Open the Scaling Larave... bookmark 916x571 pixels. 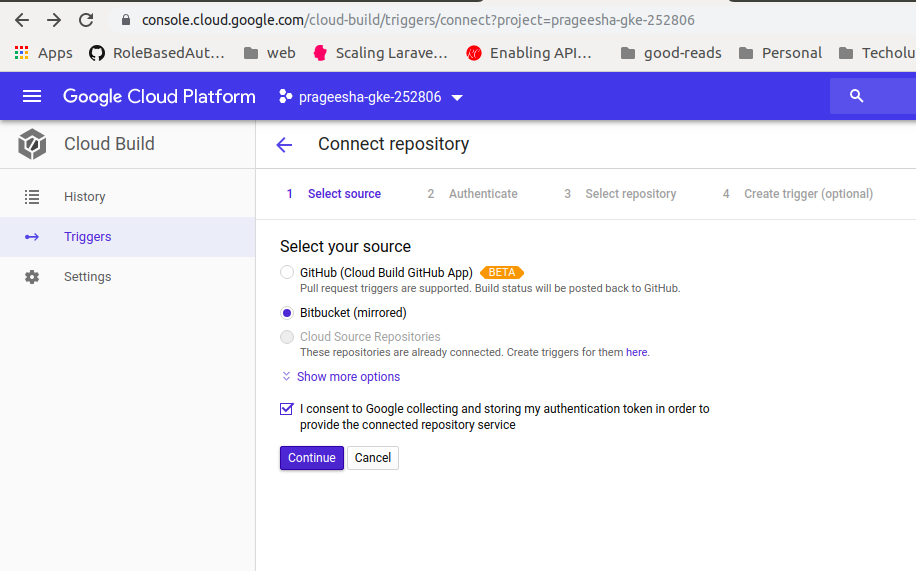point(380,53)
